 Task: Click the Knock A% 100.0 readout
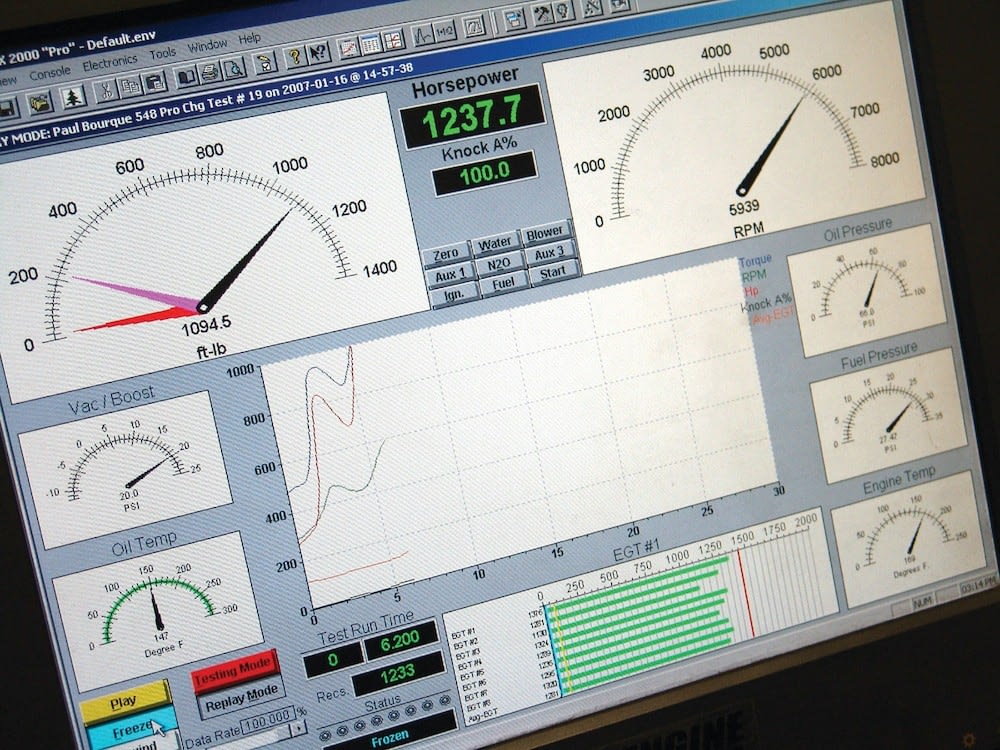coord(485,173)
